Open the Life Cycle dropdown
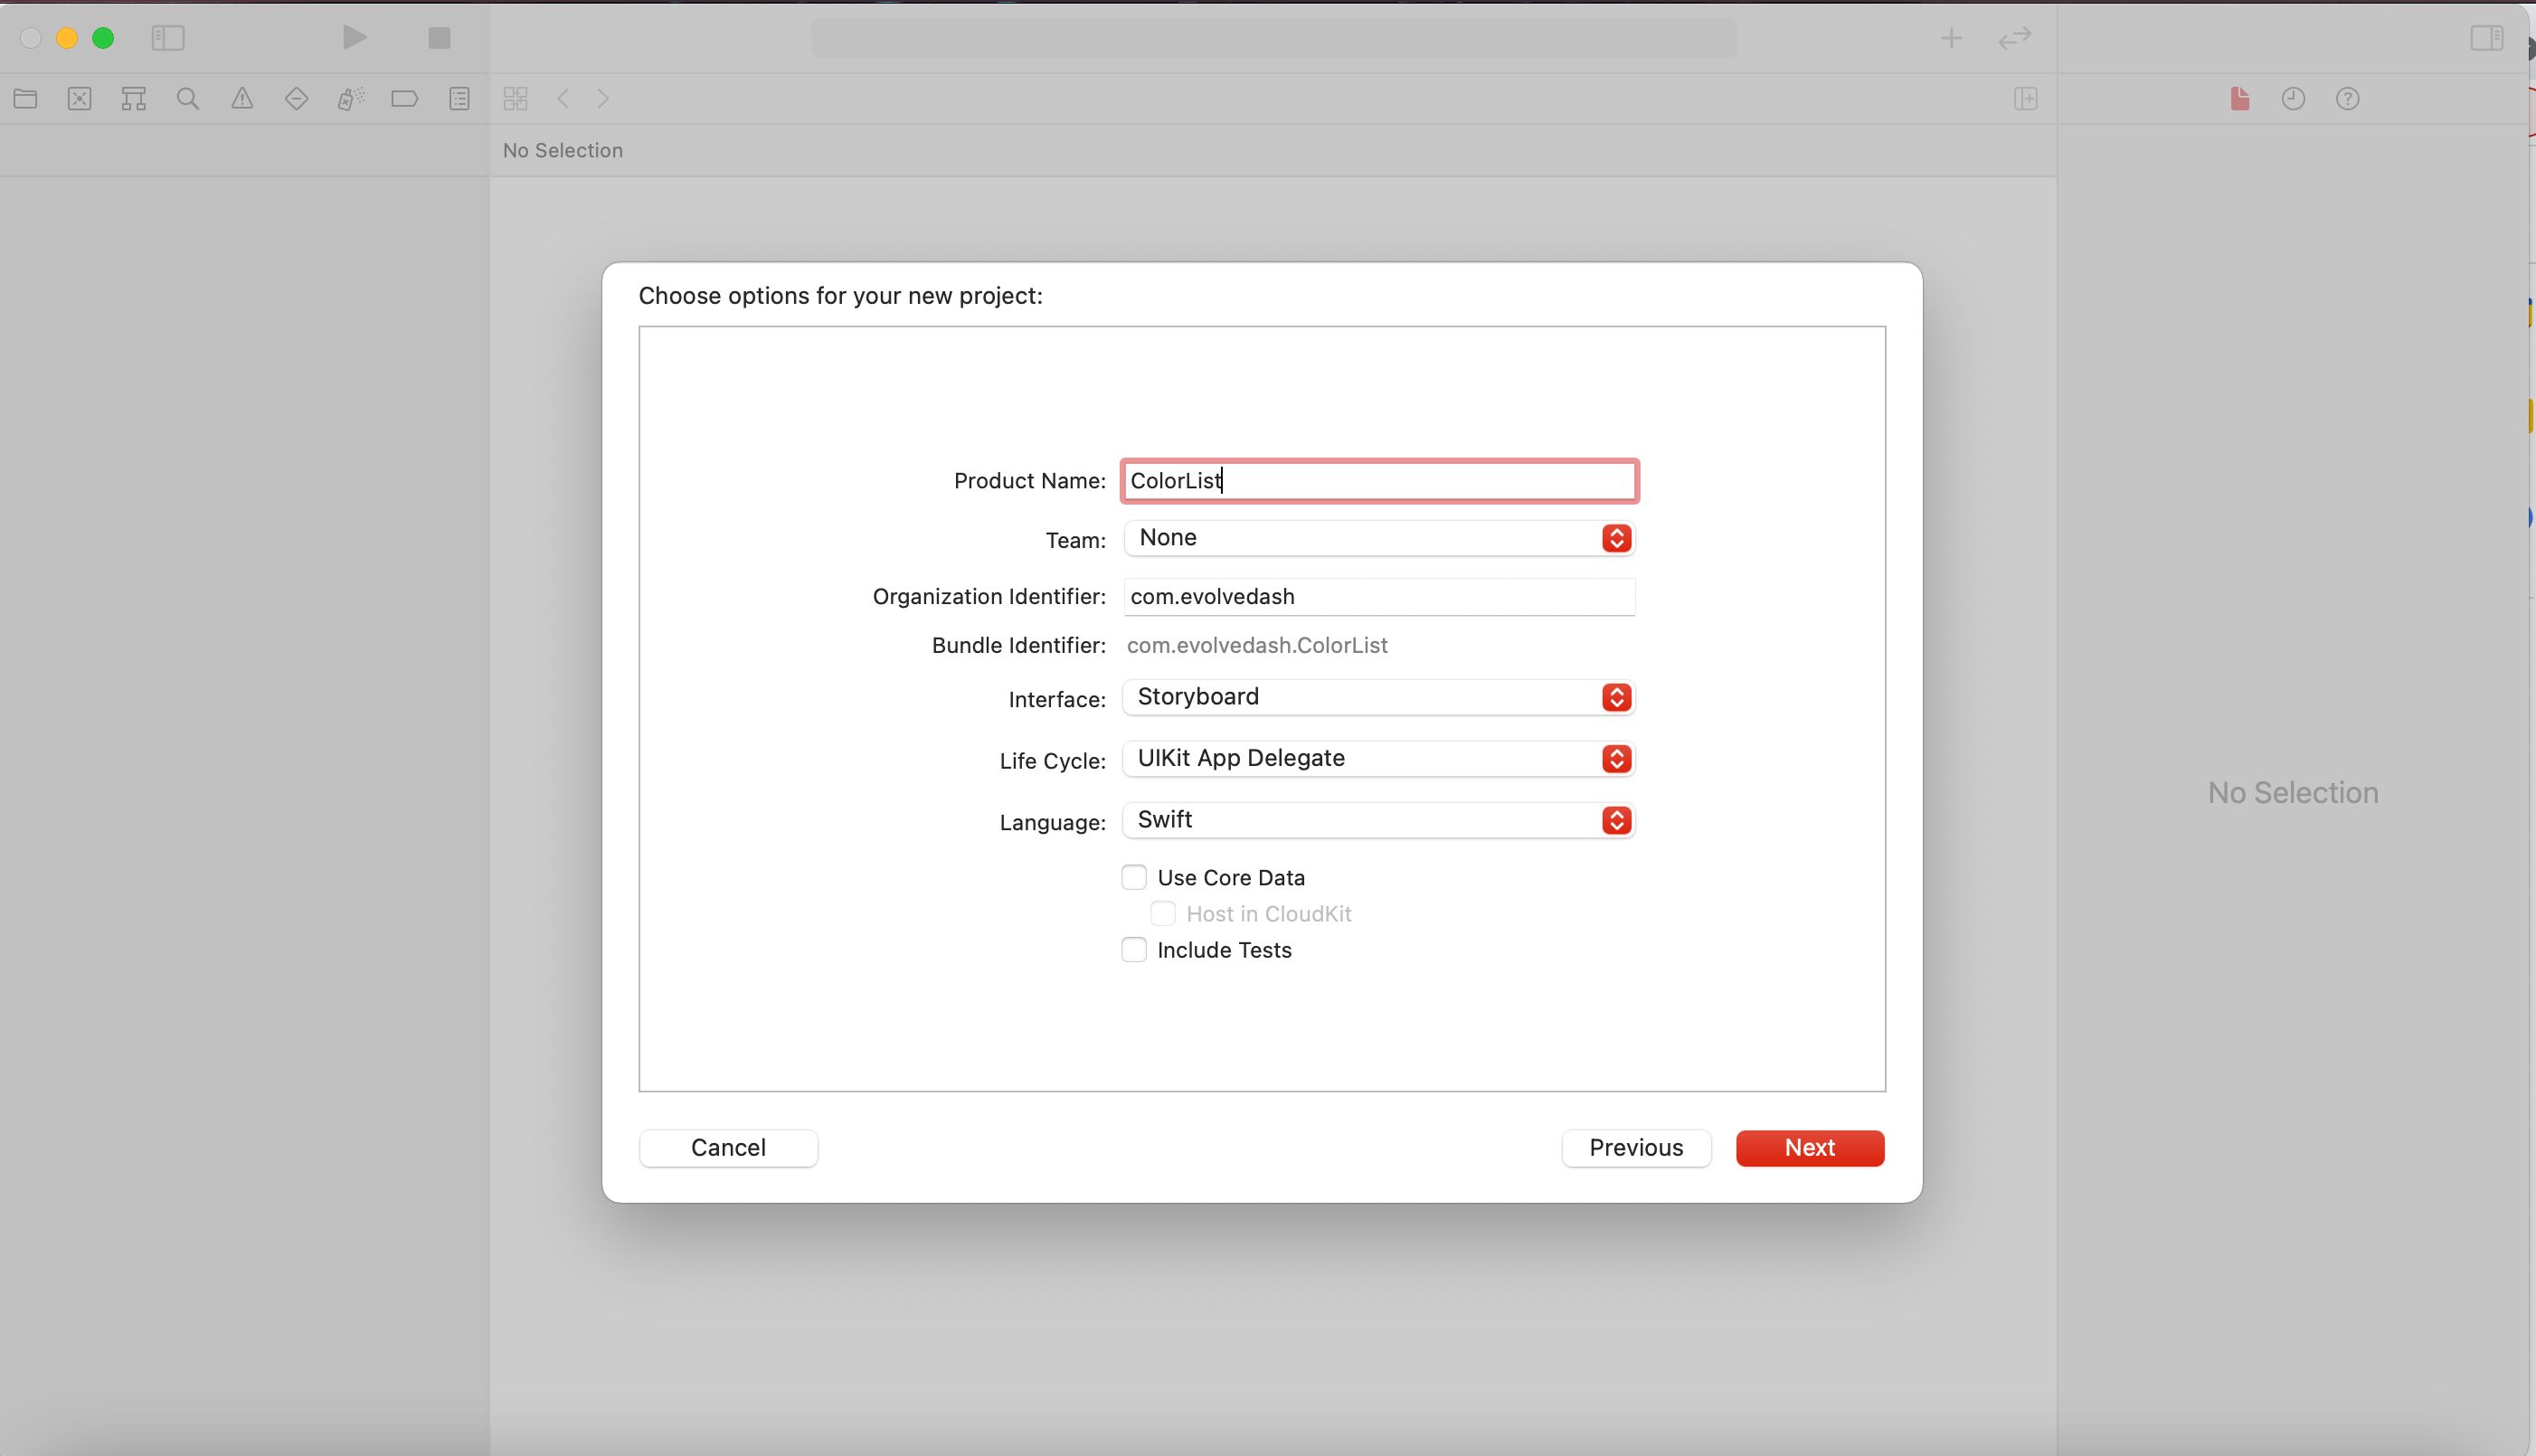2536x1456 pixels. 1378,758
